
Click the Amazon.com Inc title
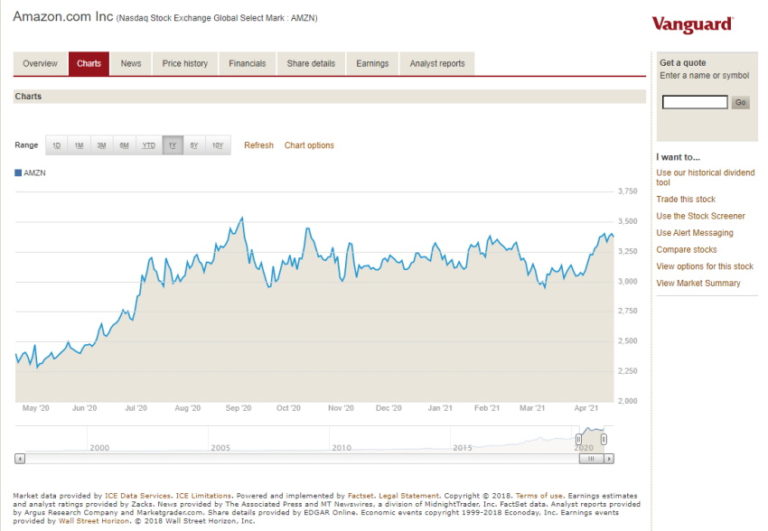(63, 17)
